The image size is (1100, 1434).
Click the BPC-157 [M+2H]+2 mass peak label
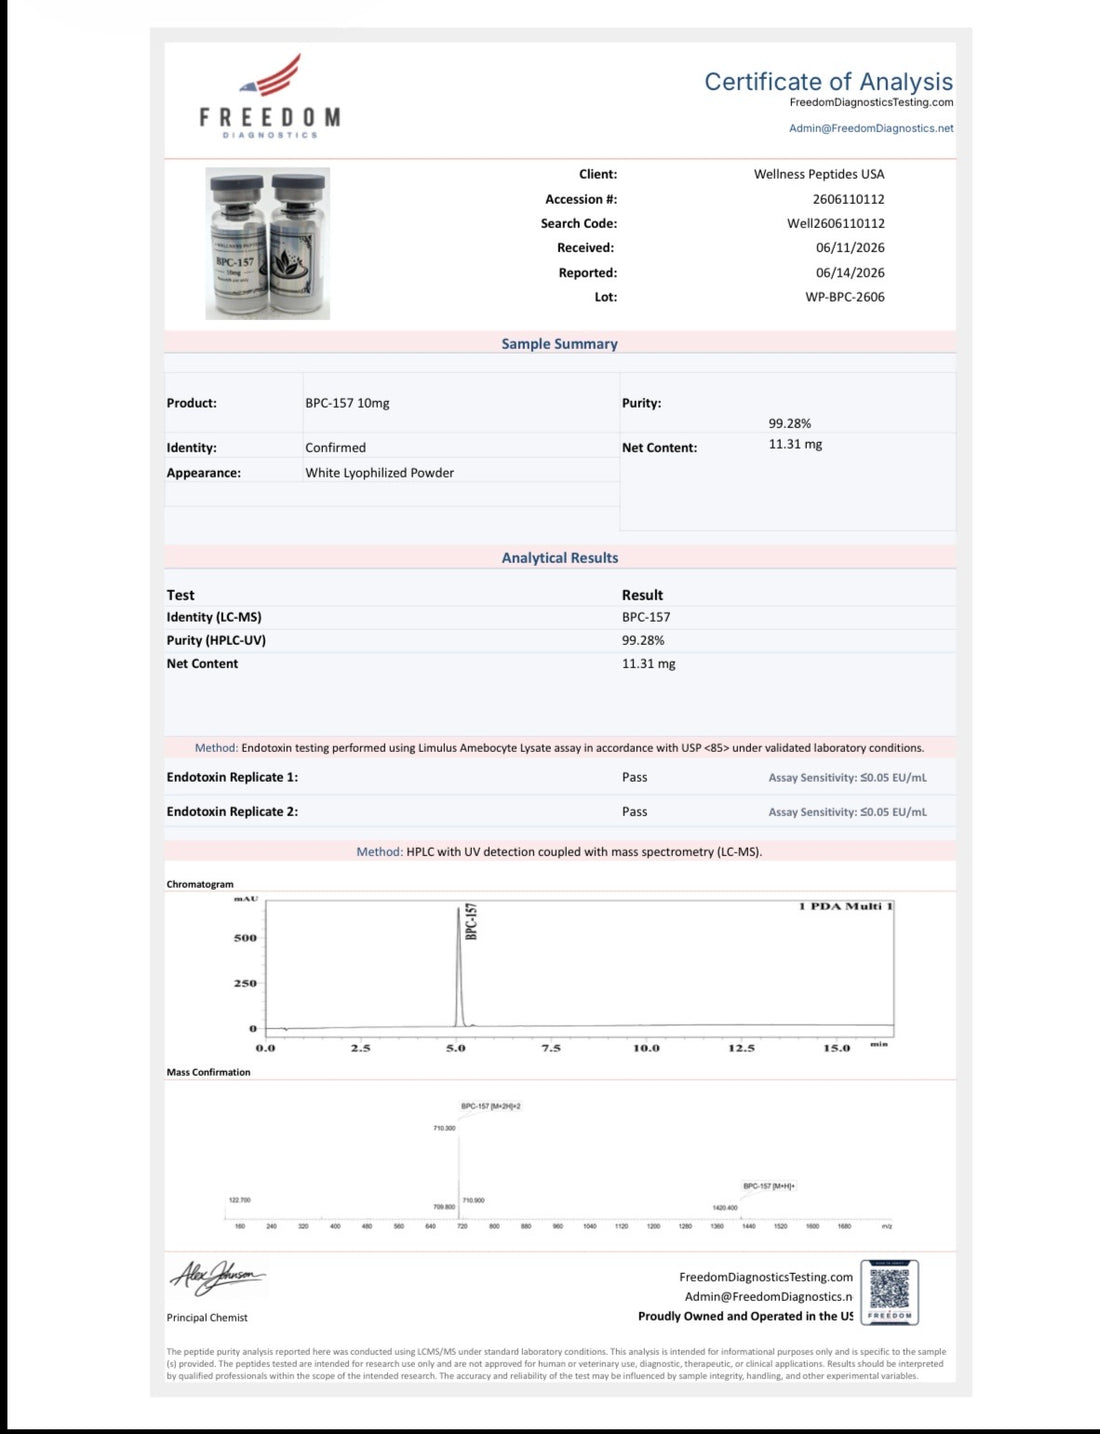(x=491, y=1106)
